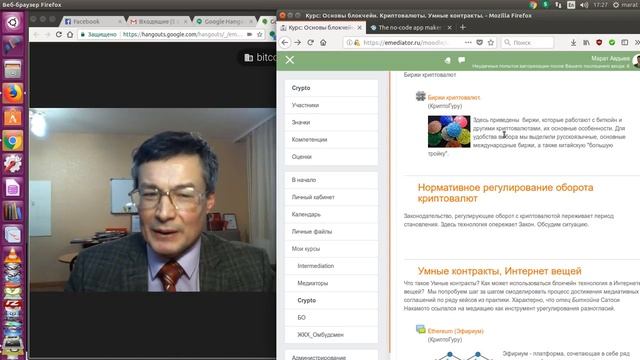Open Moodle messages speech bubble
This screenshot has height=360, width=640.
coord(462,60)
